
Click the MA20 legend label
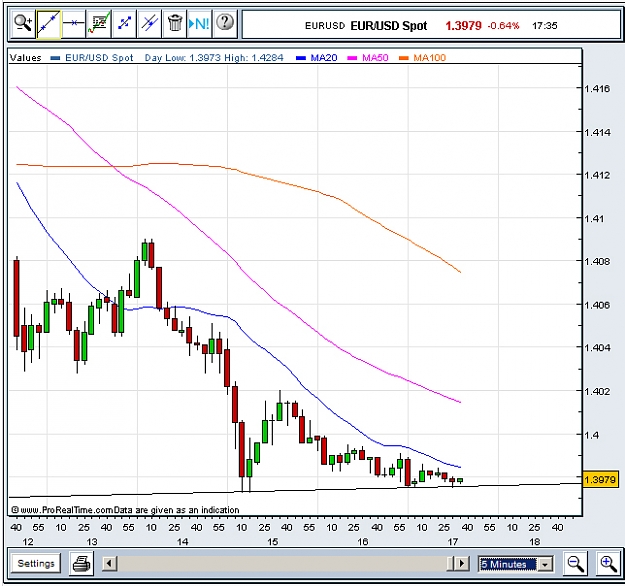pyautogui.click(x=324, y=58)
